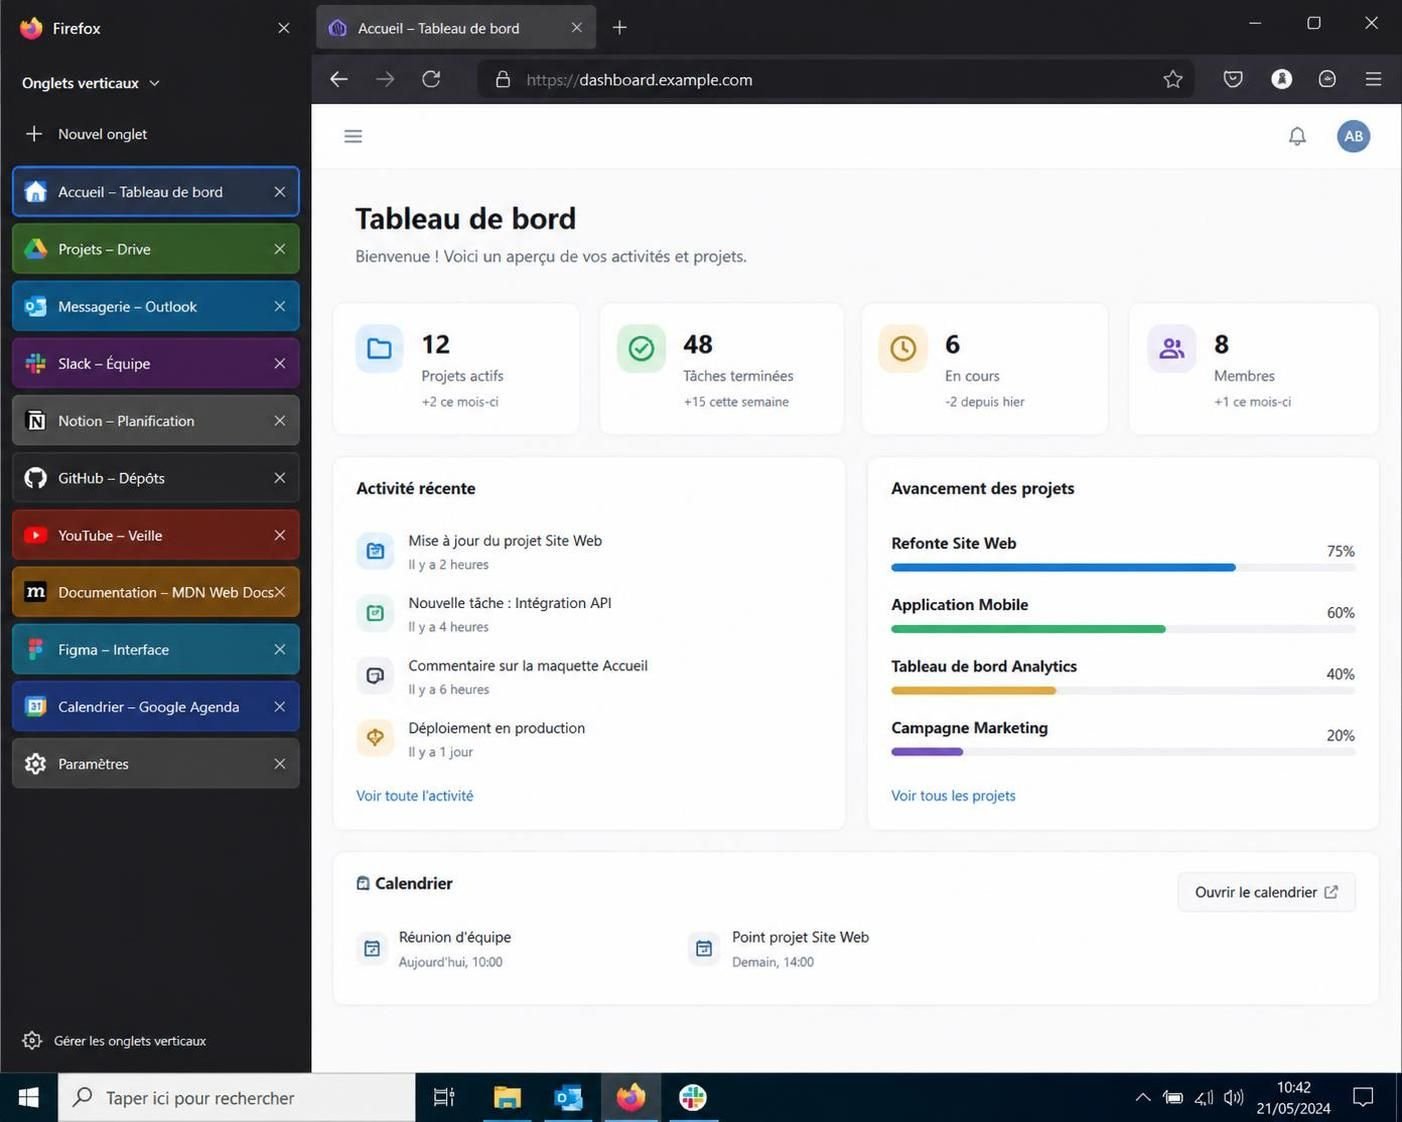Click Campagne Marketing progress bar
Viewport: 1402px width, 1122px height.
click(x=1123, y=752)
